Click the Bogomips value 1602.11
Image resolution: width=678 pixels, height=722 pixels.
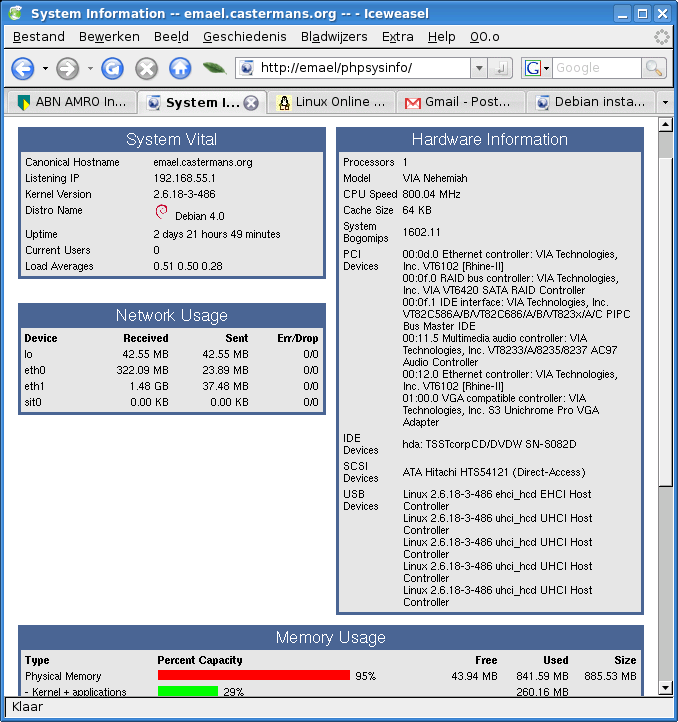click(421, 232)
